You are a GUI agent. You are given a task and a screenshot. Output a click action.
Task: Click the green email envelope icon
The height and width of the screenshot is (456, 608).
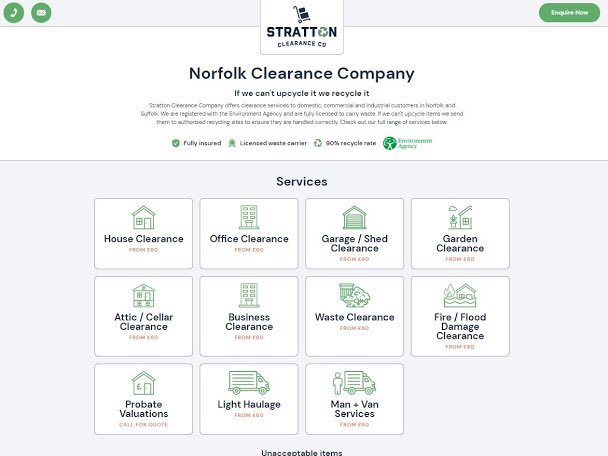41,12
